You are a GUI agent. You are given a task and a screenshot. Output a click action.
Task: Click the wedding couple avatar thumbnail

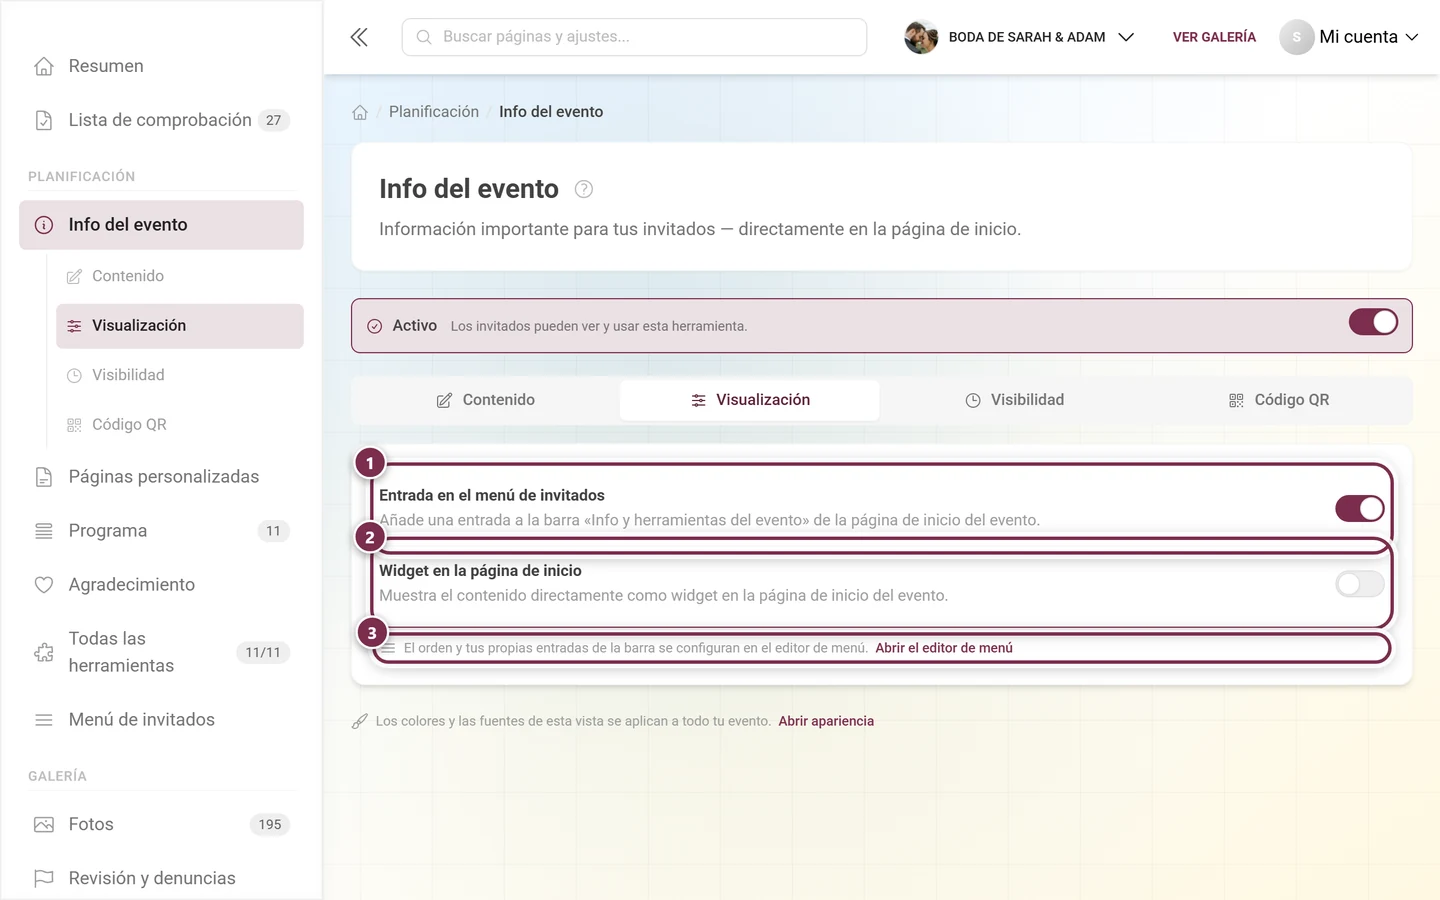[921, 37]
